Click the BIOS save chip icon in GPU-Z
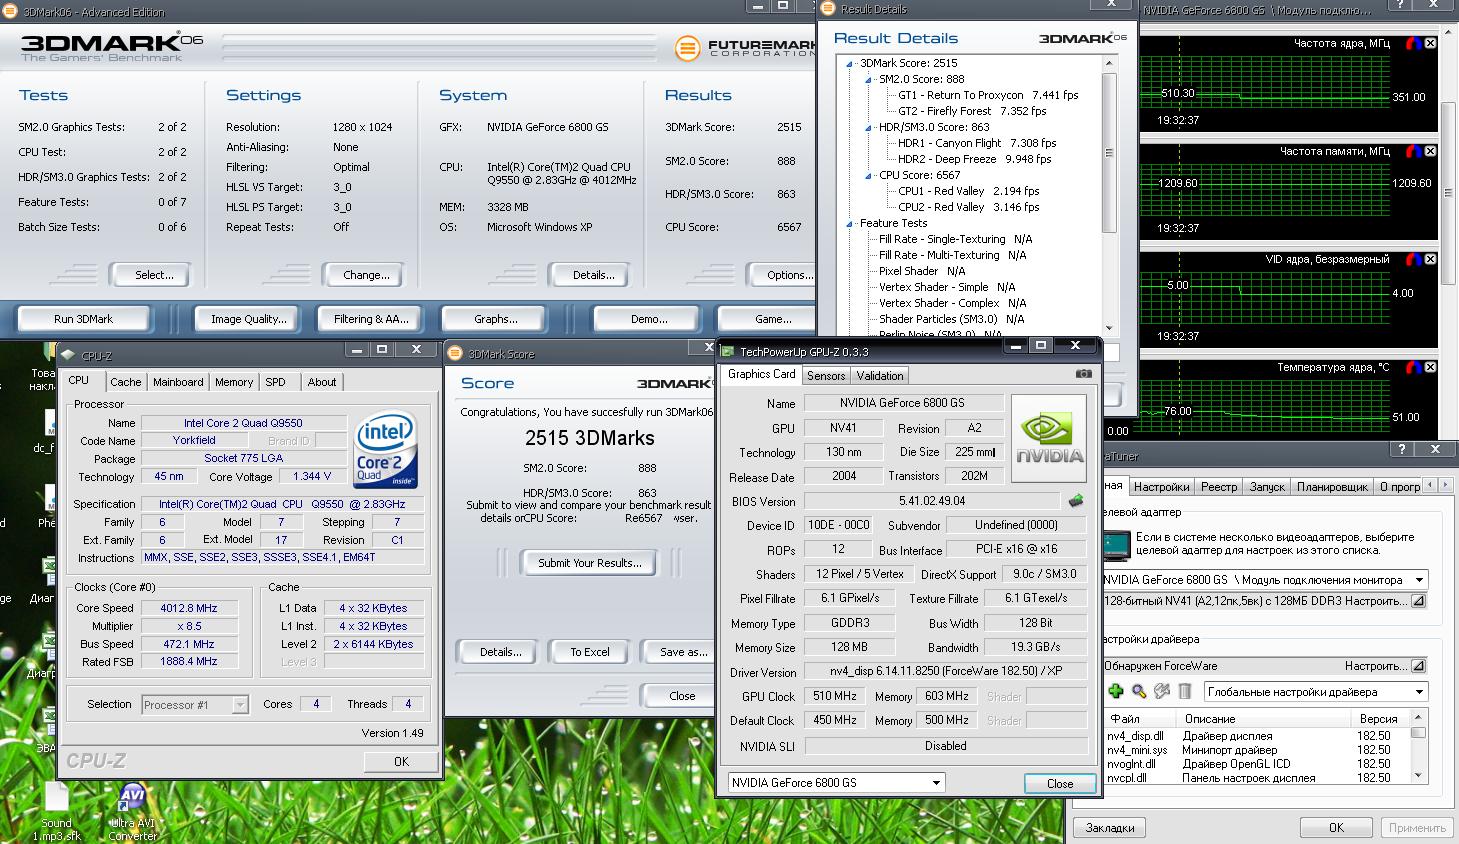 click(x=1076, y=500)
